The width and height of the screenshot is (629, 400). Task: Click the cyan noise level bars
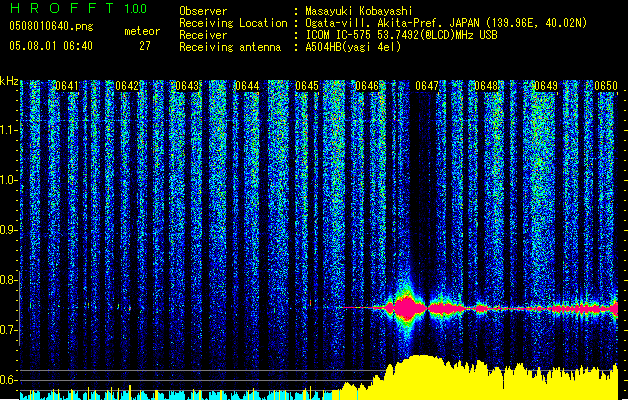point(176,395)
